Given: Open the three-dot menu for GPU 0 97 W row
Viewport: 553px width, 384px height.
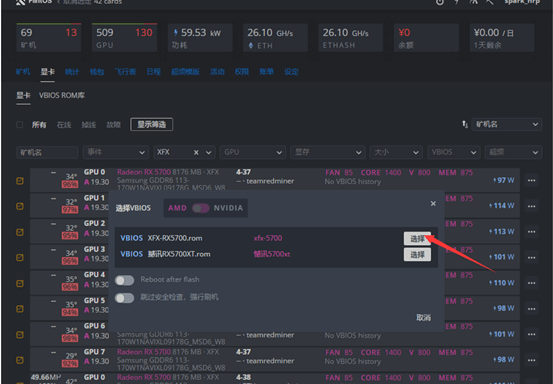Looking at the screenshot, I should point(531,181).
